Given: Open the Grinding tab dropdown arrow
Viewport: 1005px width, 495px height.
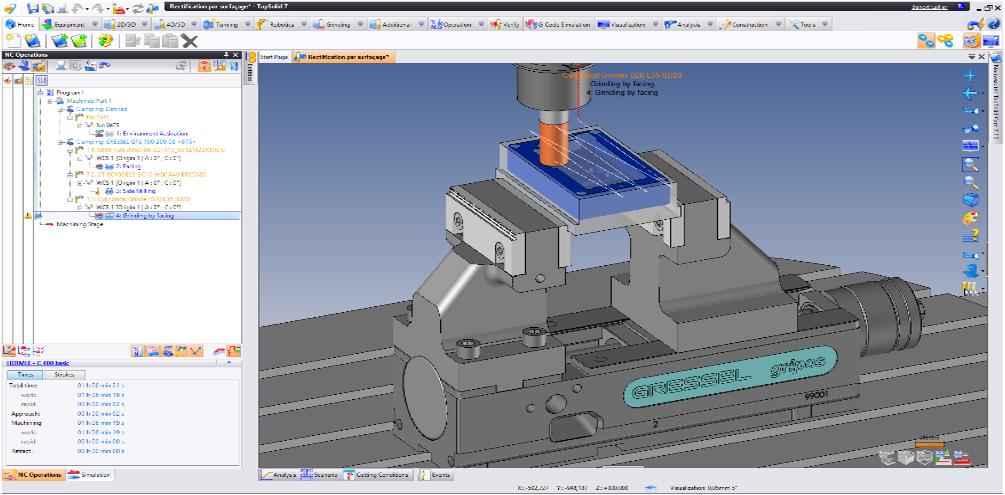Looking at the screenshot, I should [360, 24].
